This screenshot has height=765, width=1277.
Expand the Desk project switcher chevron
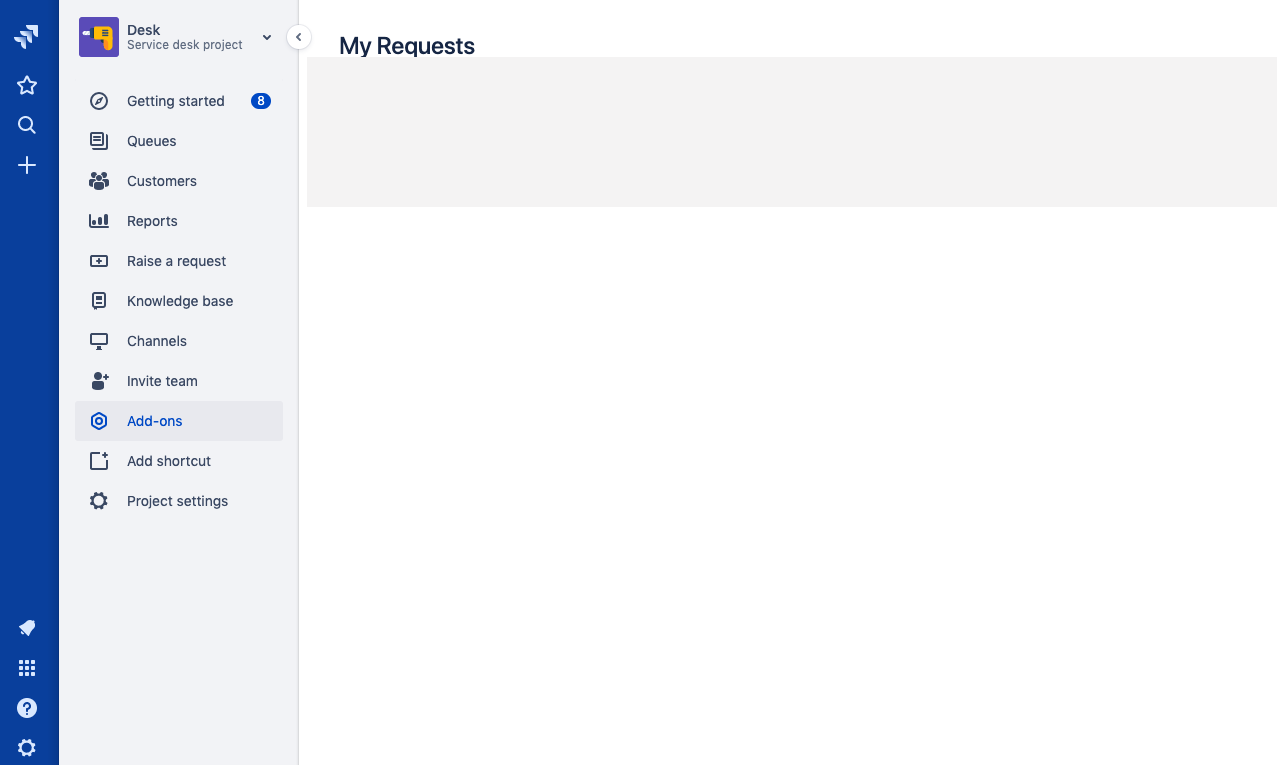point(267,38)
